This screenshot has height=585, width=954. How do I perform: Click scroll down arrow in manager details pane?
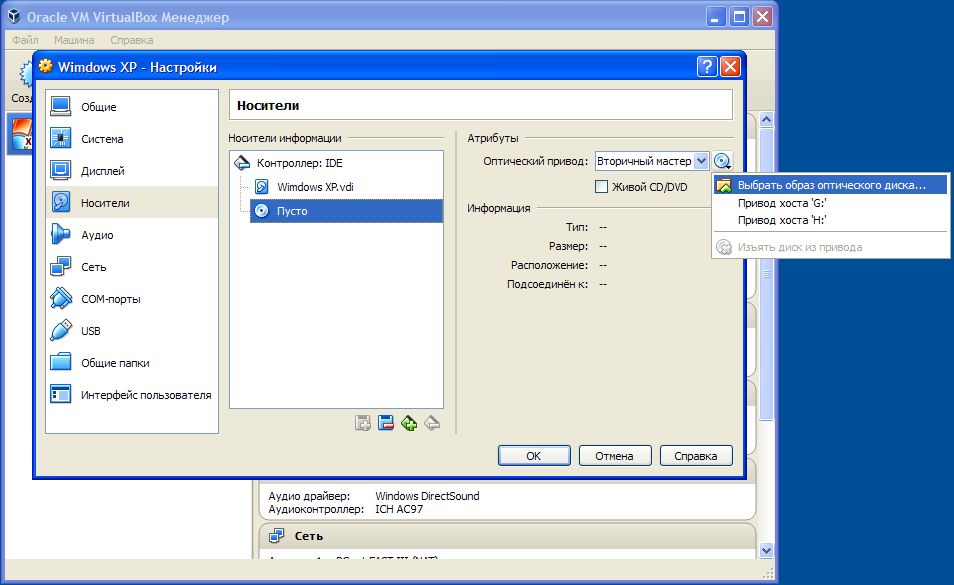[x=767, y=550]
